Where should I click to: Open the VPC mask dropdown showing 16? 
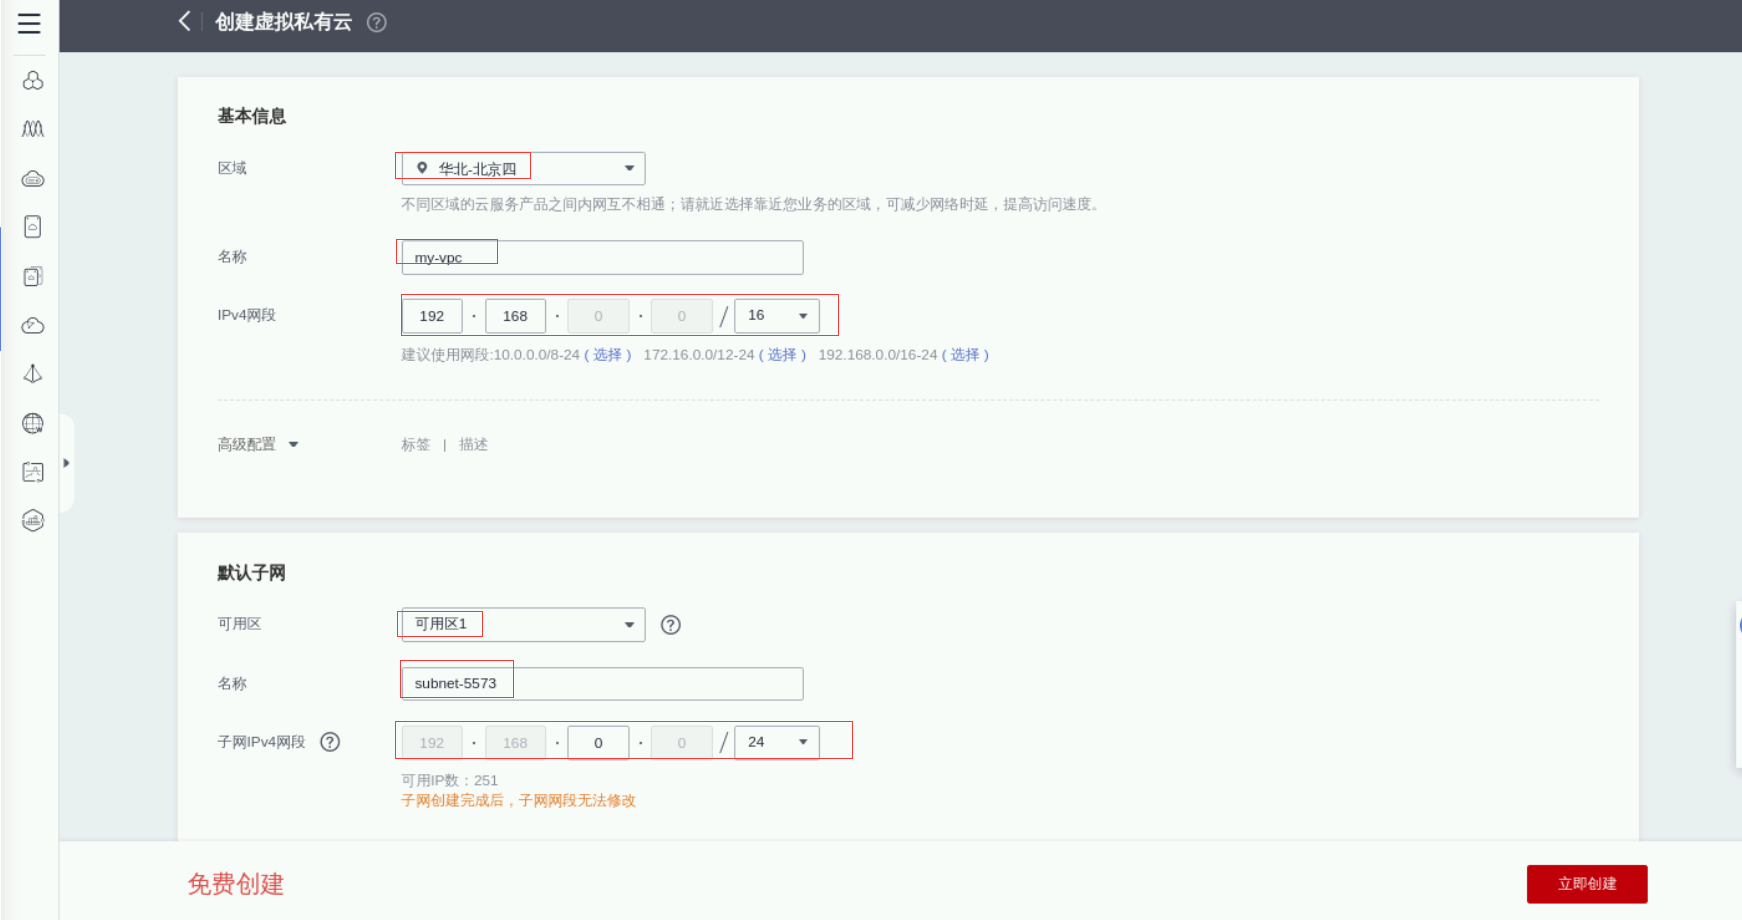[x=777, y=316]
